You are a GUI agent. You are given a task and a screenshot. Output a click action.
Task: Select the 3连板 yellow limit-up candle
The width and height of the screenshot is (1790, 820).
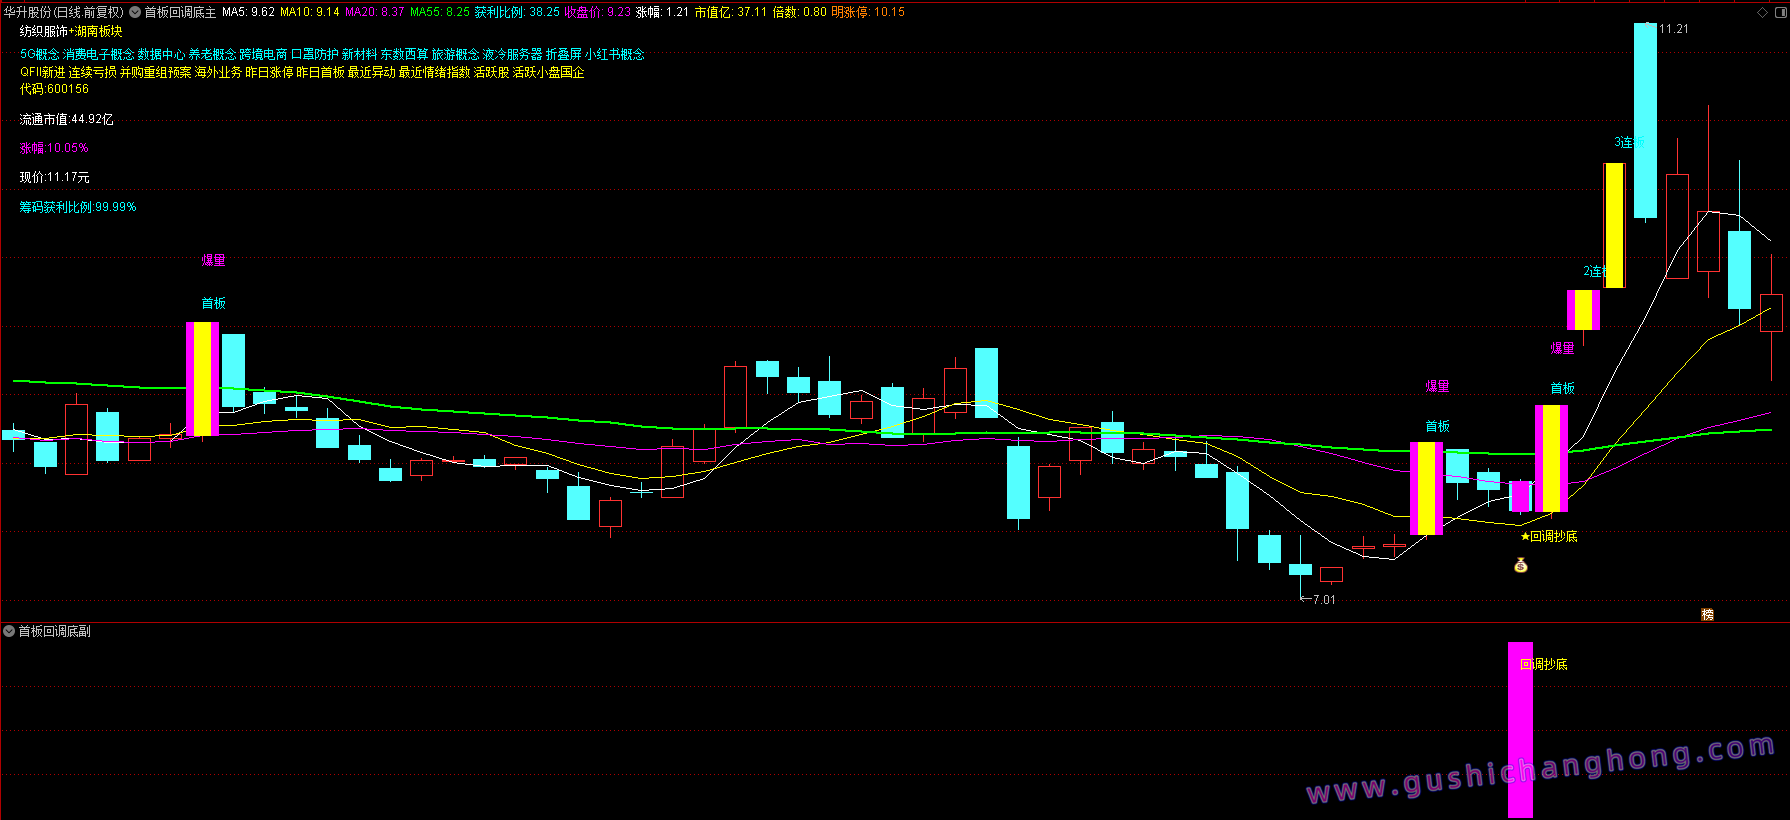point(1614,225)
